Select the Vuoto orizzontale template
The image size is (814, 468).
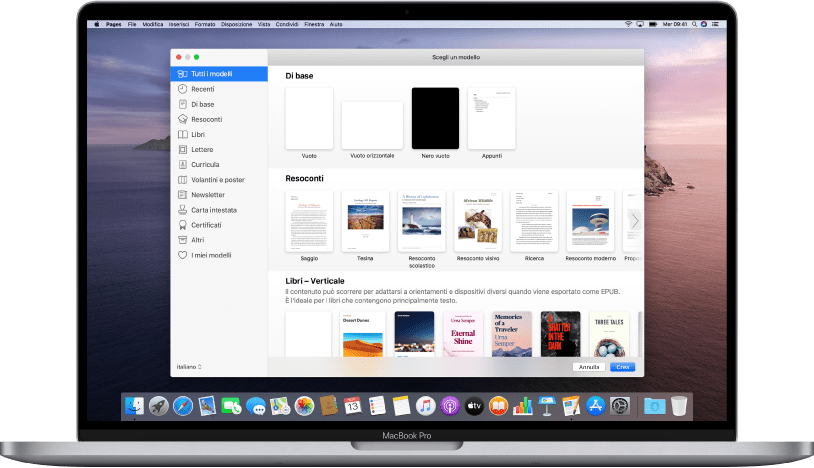tap(372, 126)
